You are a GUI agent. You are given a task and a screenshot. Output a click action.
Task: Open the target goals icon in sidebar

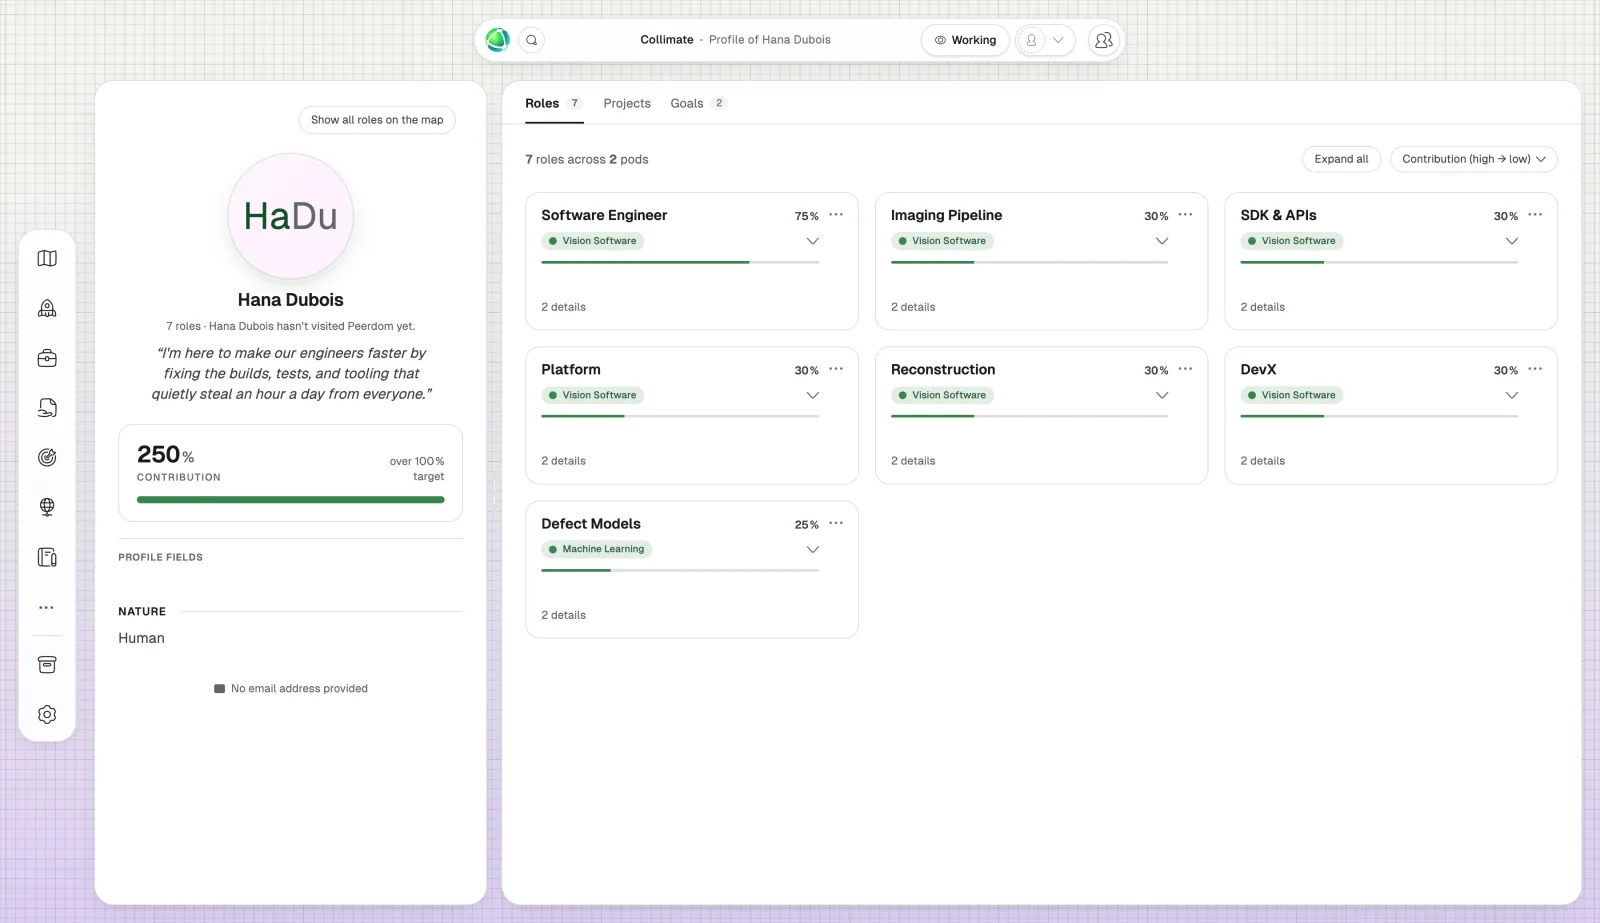47,457
